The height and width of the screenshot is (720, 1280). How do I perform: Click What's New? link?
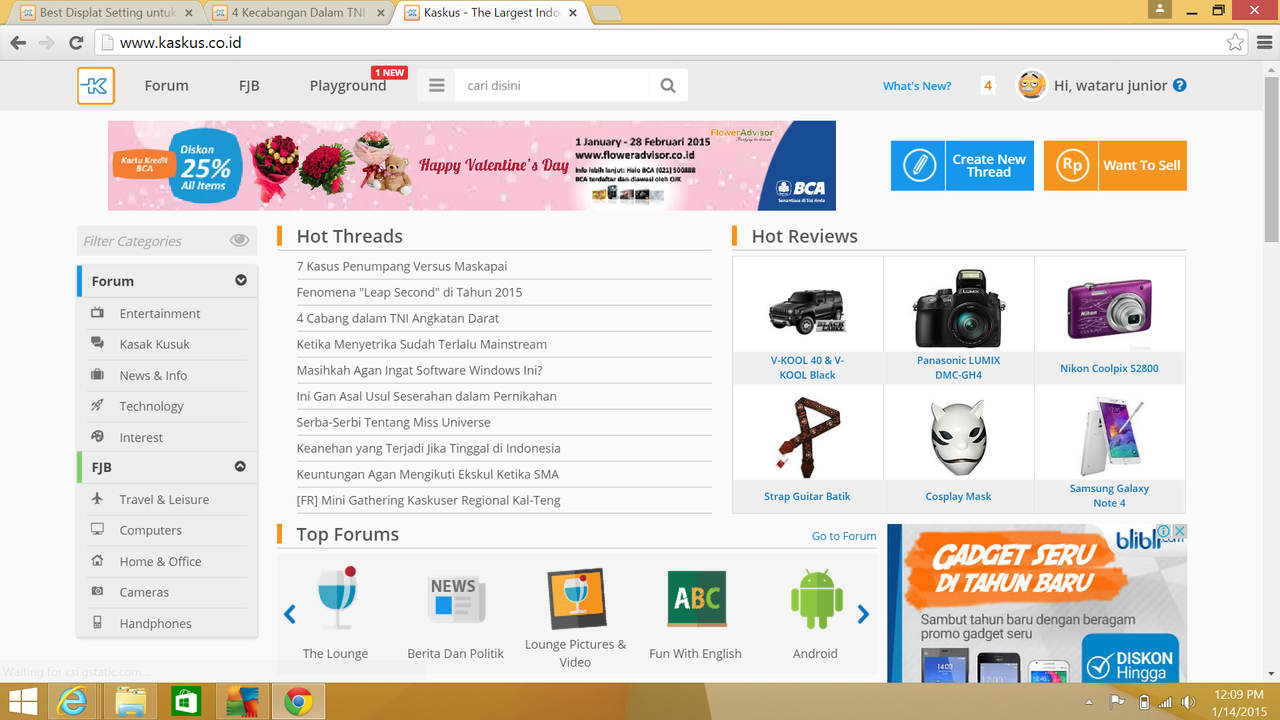917,86
